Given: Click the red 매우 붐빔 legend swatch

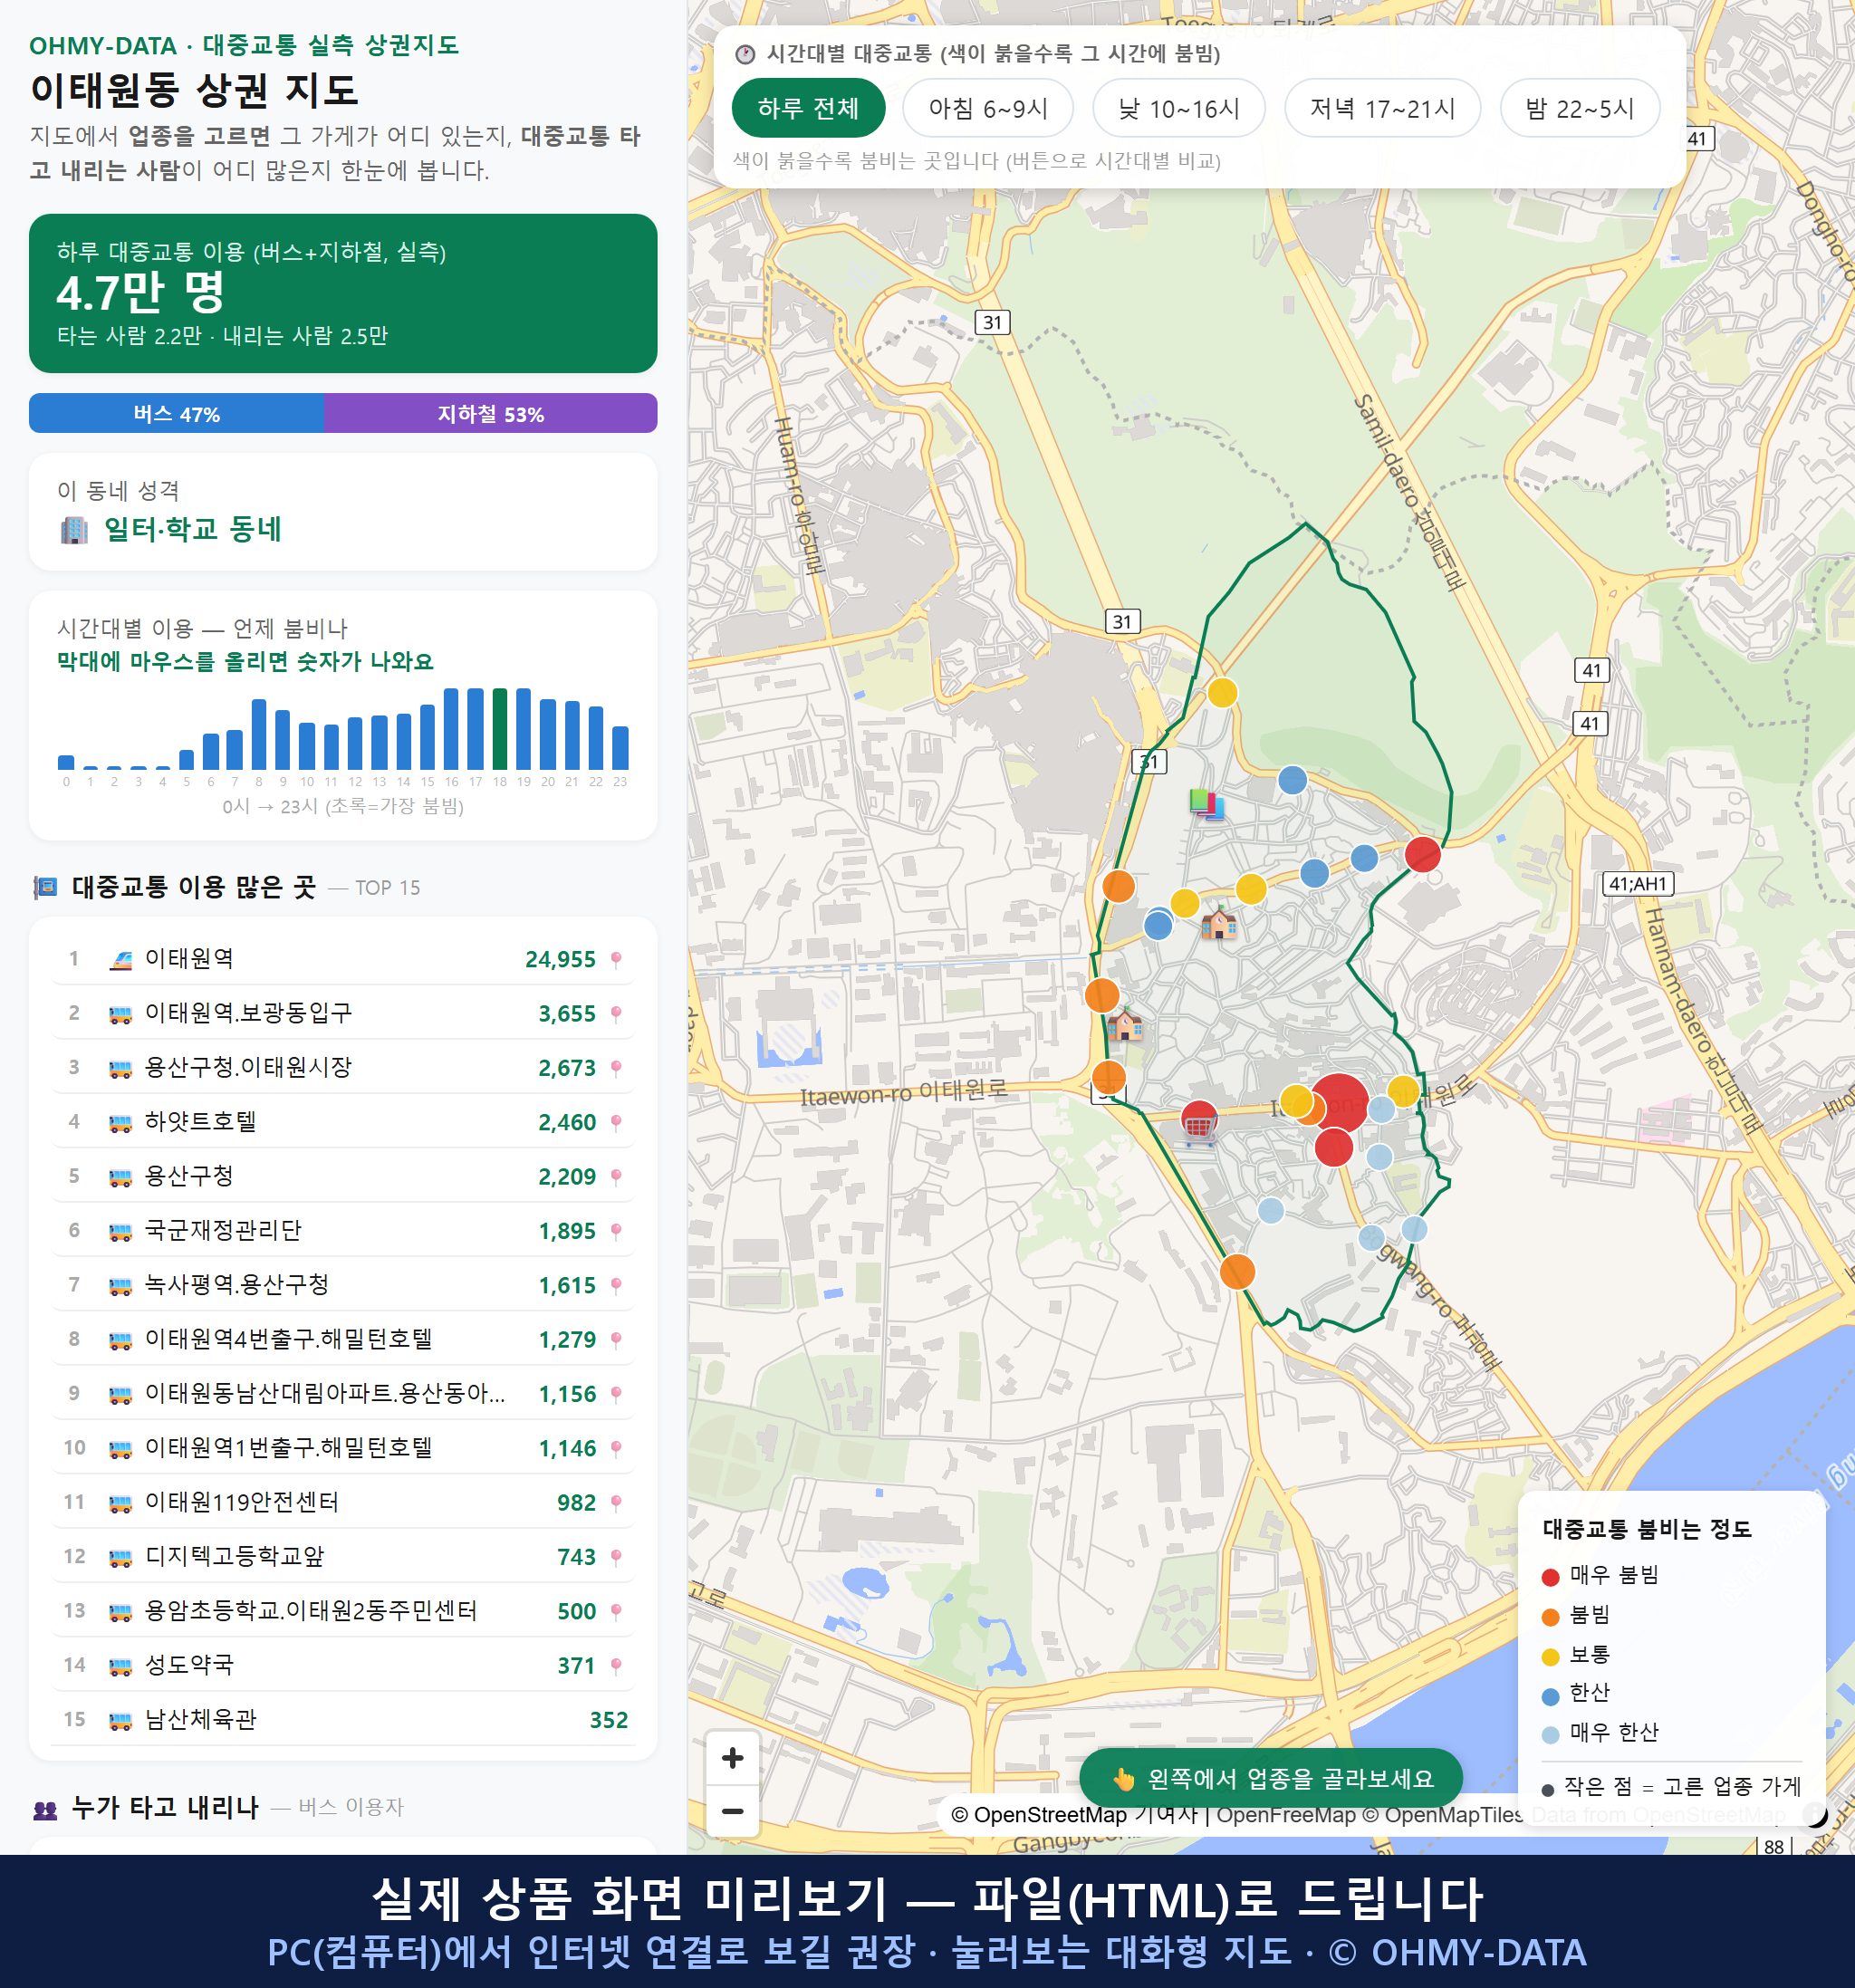Looking at the screenshot, I should [x=1550, y=1577].
